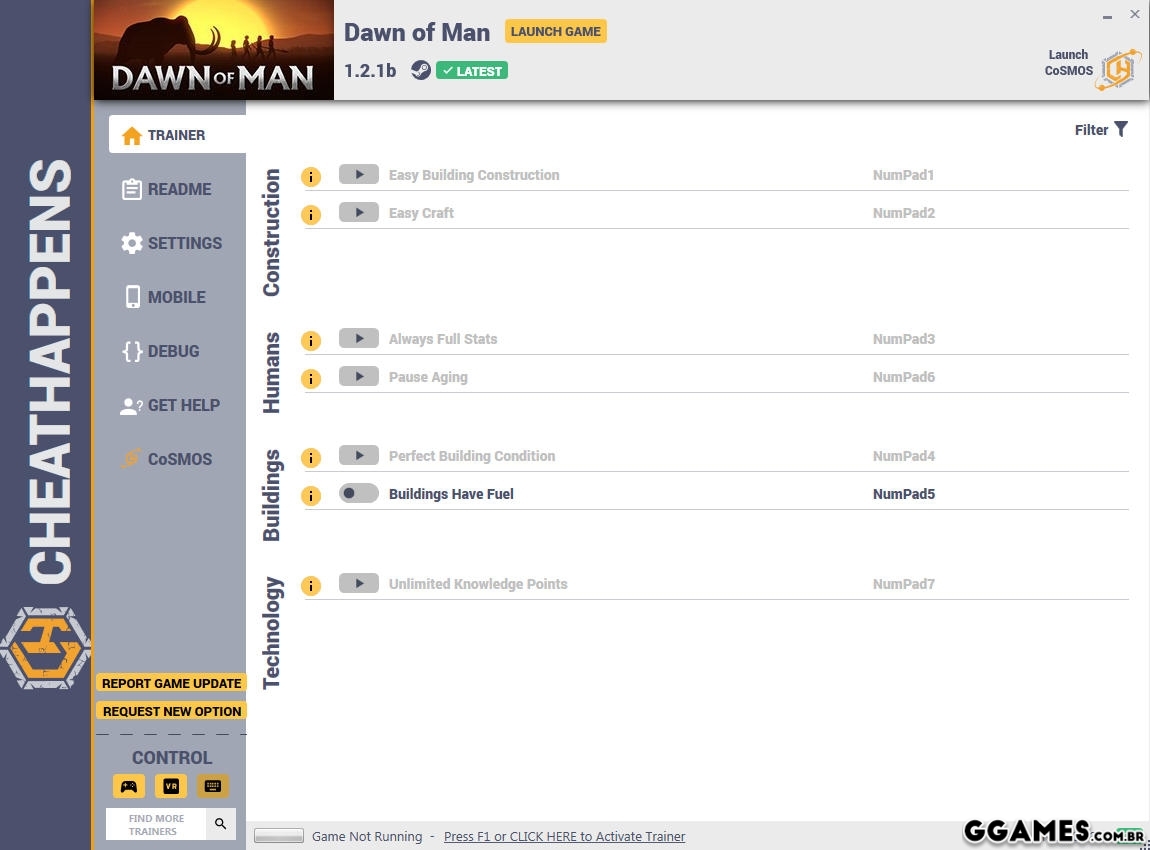Select the keyboard control icon
The width and height of the screenshot is (1150, 850).
212,786
